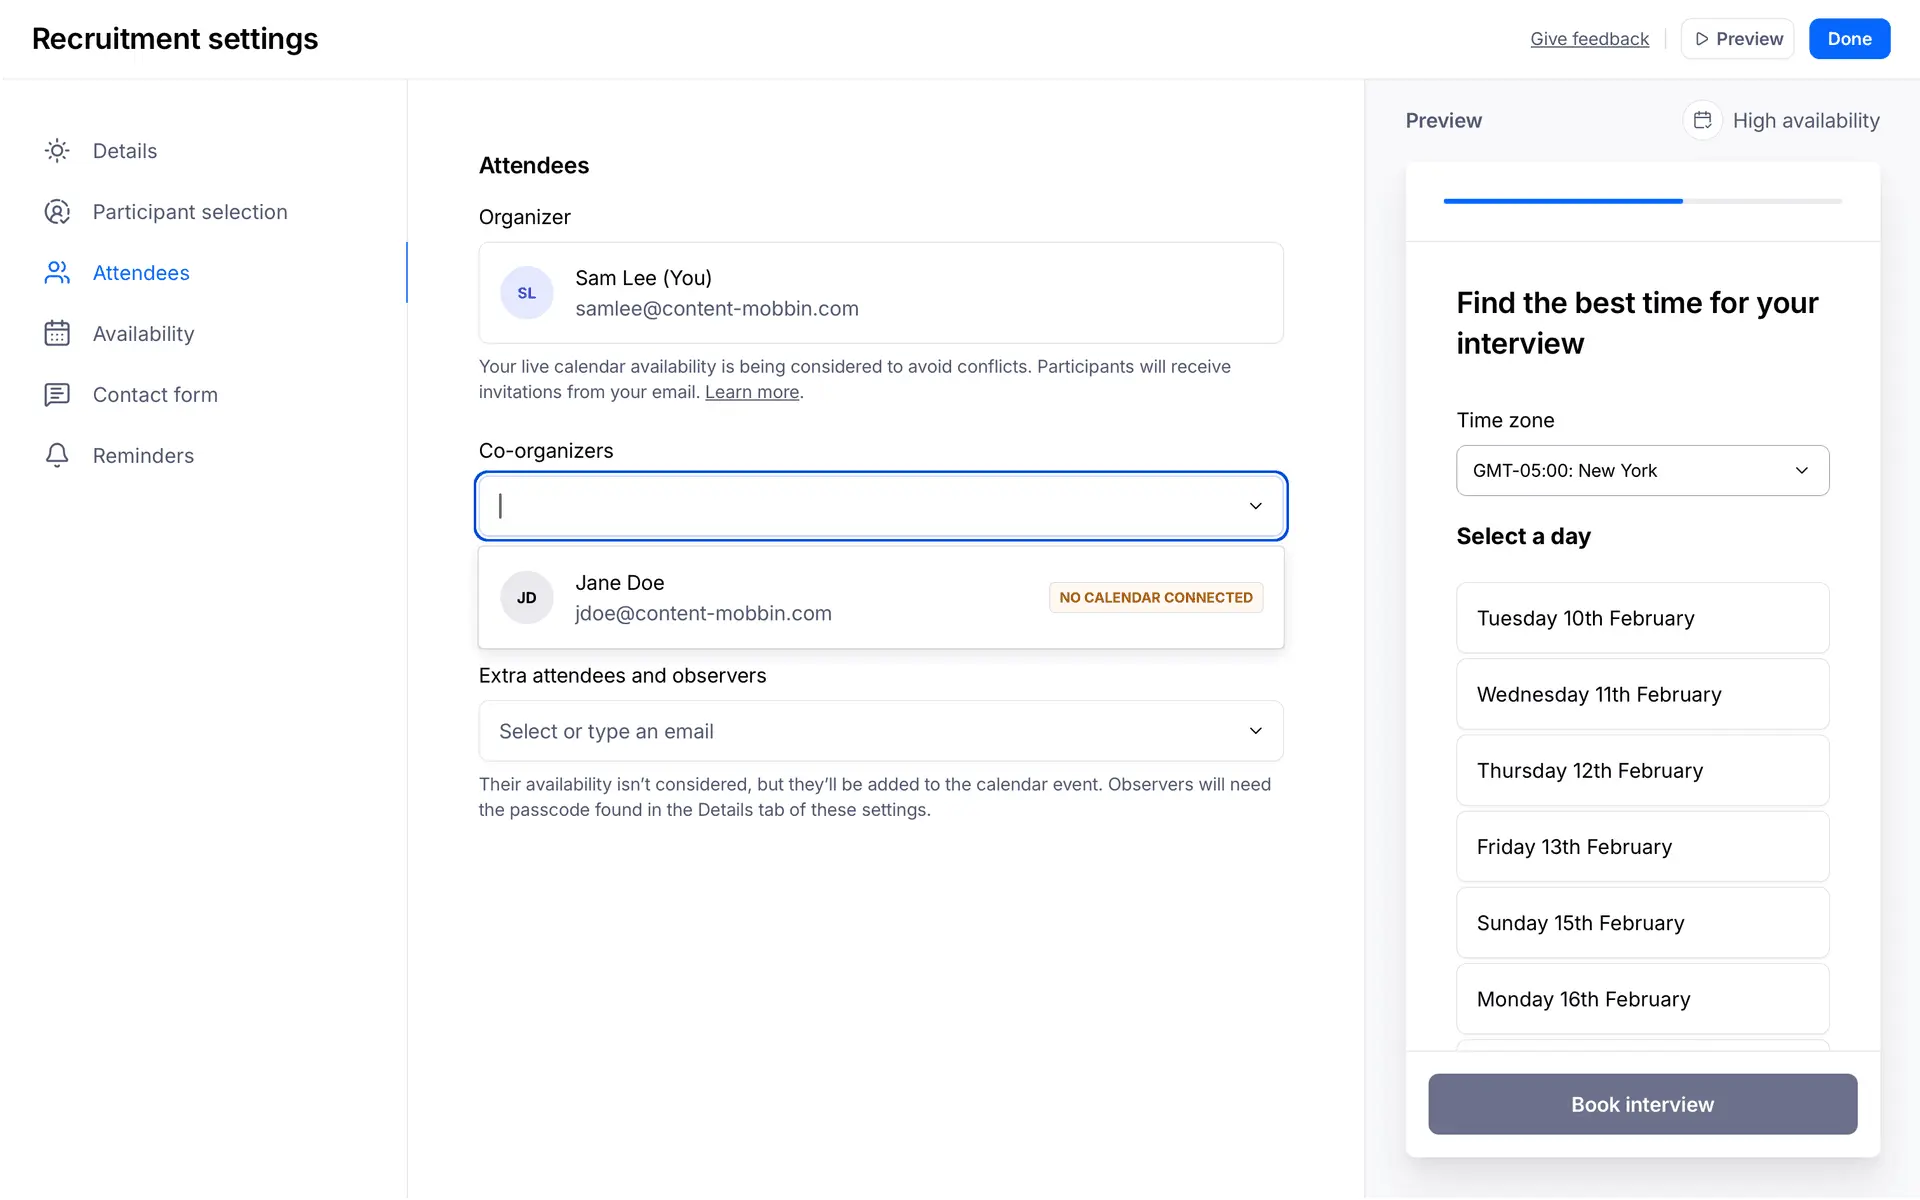Image resolution: width=1920 pixels, height=1200 pixels.
Task: Click the High availability calendar icon
Action: tap(1702, 121)
